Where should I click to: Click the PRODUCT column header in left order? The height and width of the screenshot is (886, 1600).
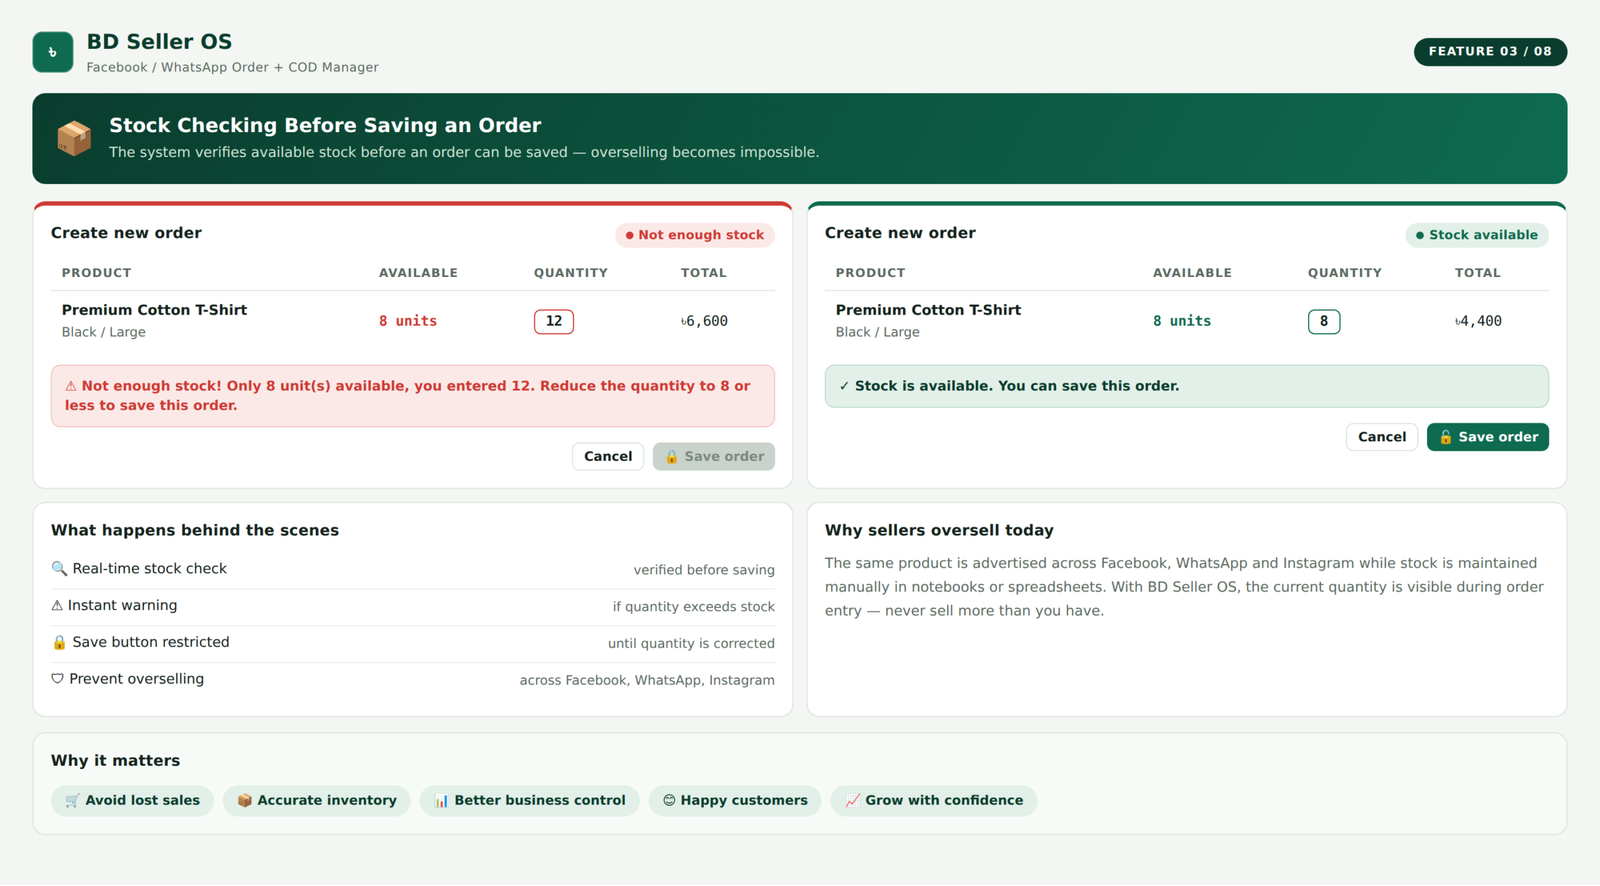96,273
